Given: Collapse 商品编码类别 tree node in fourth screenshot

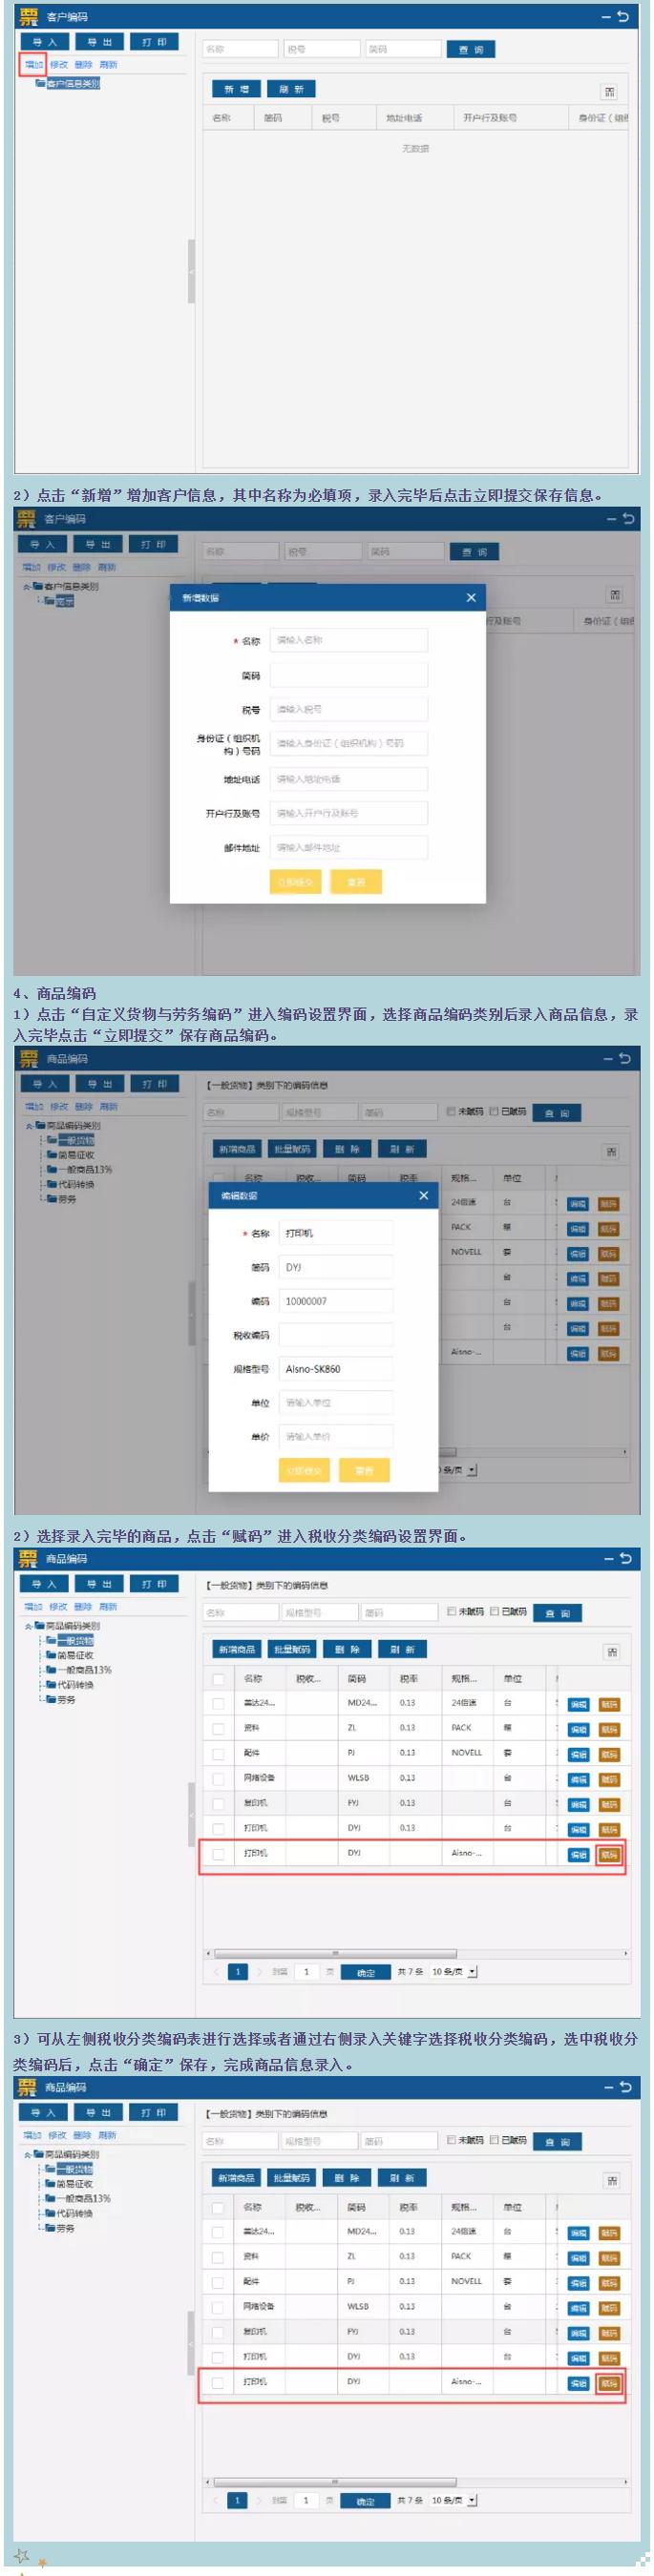Looking at the screenshot, I should coord(28,1626).
